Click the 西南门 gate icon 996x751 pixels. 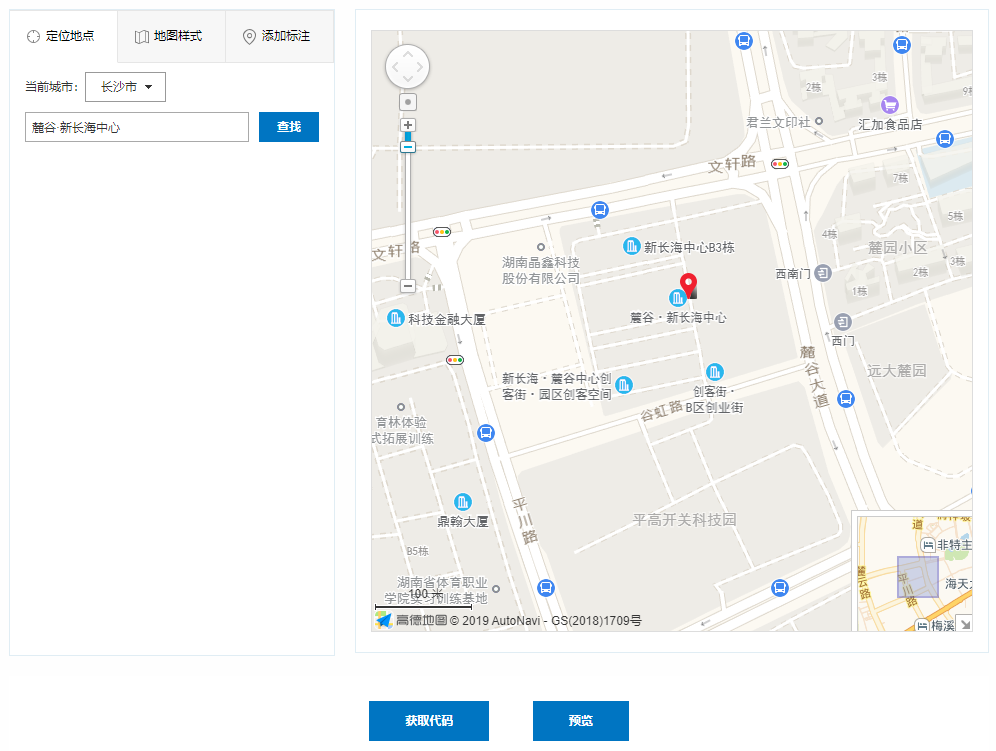point(823,273)
